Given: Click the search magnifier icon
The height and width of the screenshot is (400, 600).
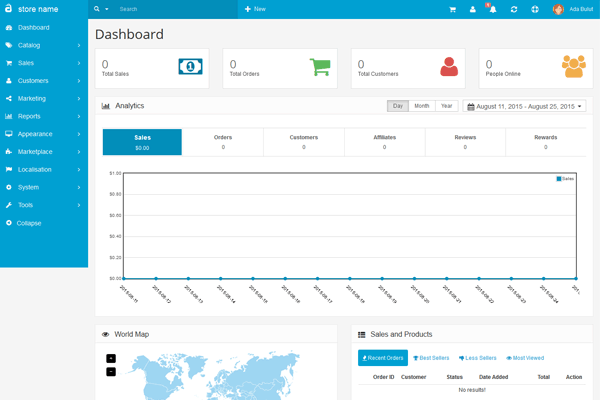Looking at the screenshot, I should [x=97, y=9].
